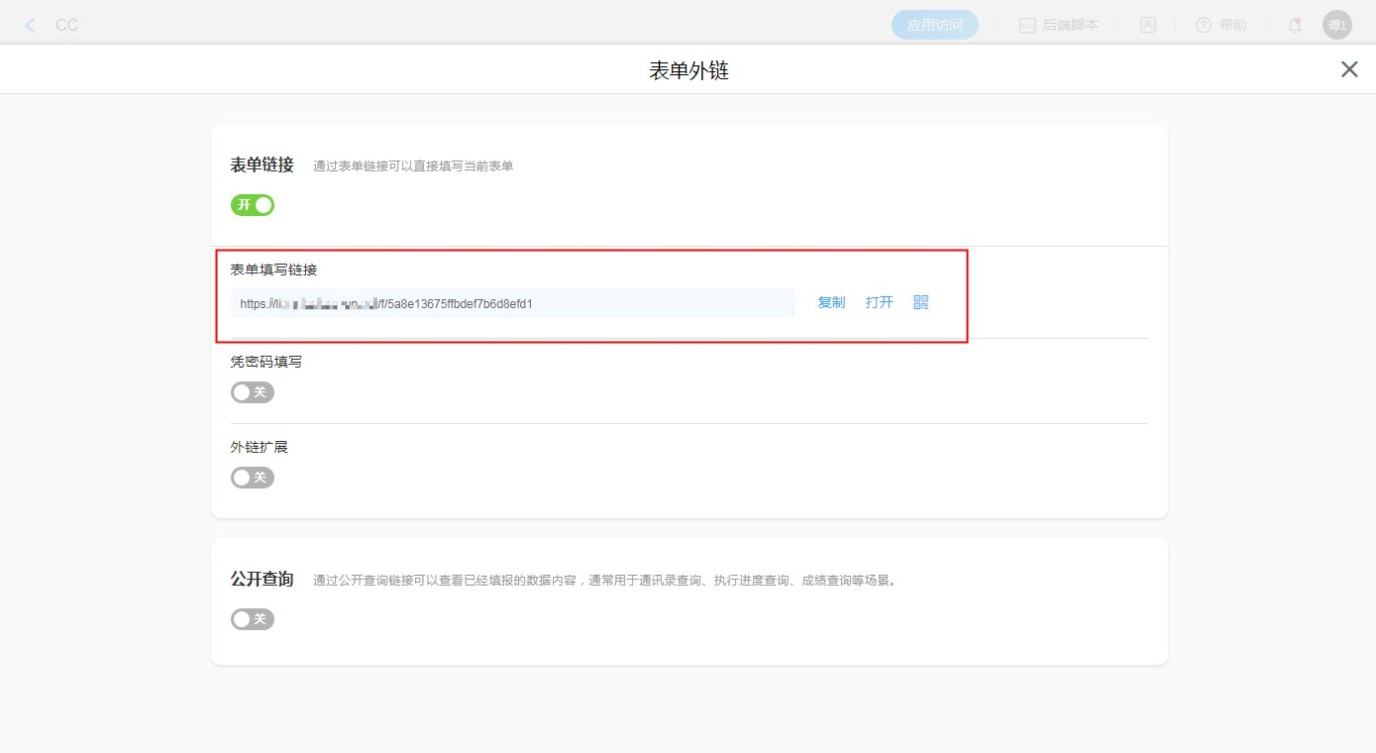
Task: Turn on the 公开查询 toggle
Action: (252, 619)
